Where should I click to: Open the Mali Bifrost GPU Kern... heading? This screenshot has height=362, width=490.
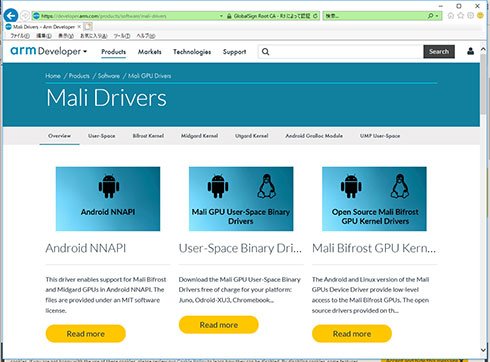(374, 248)
